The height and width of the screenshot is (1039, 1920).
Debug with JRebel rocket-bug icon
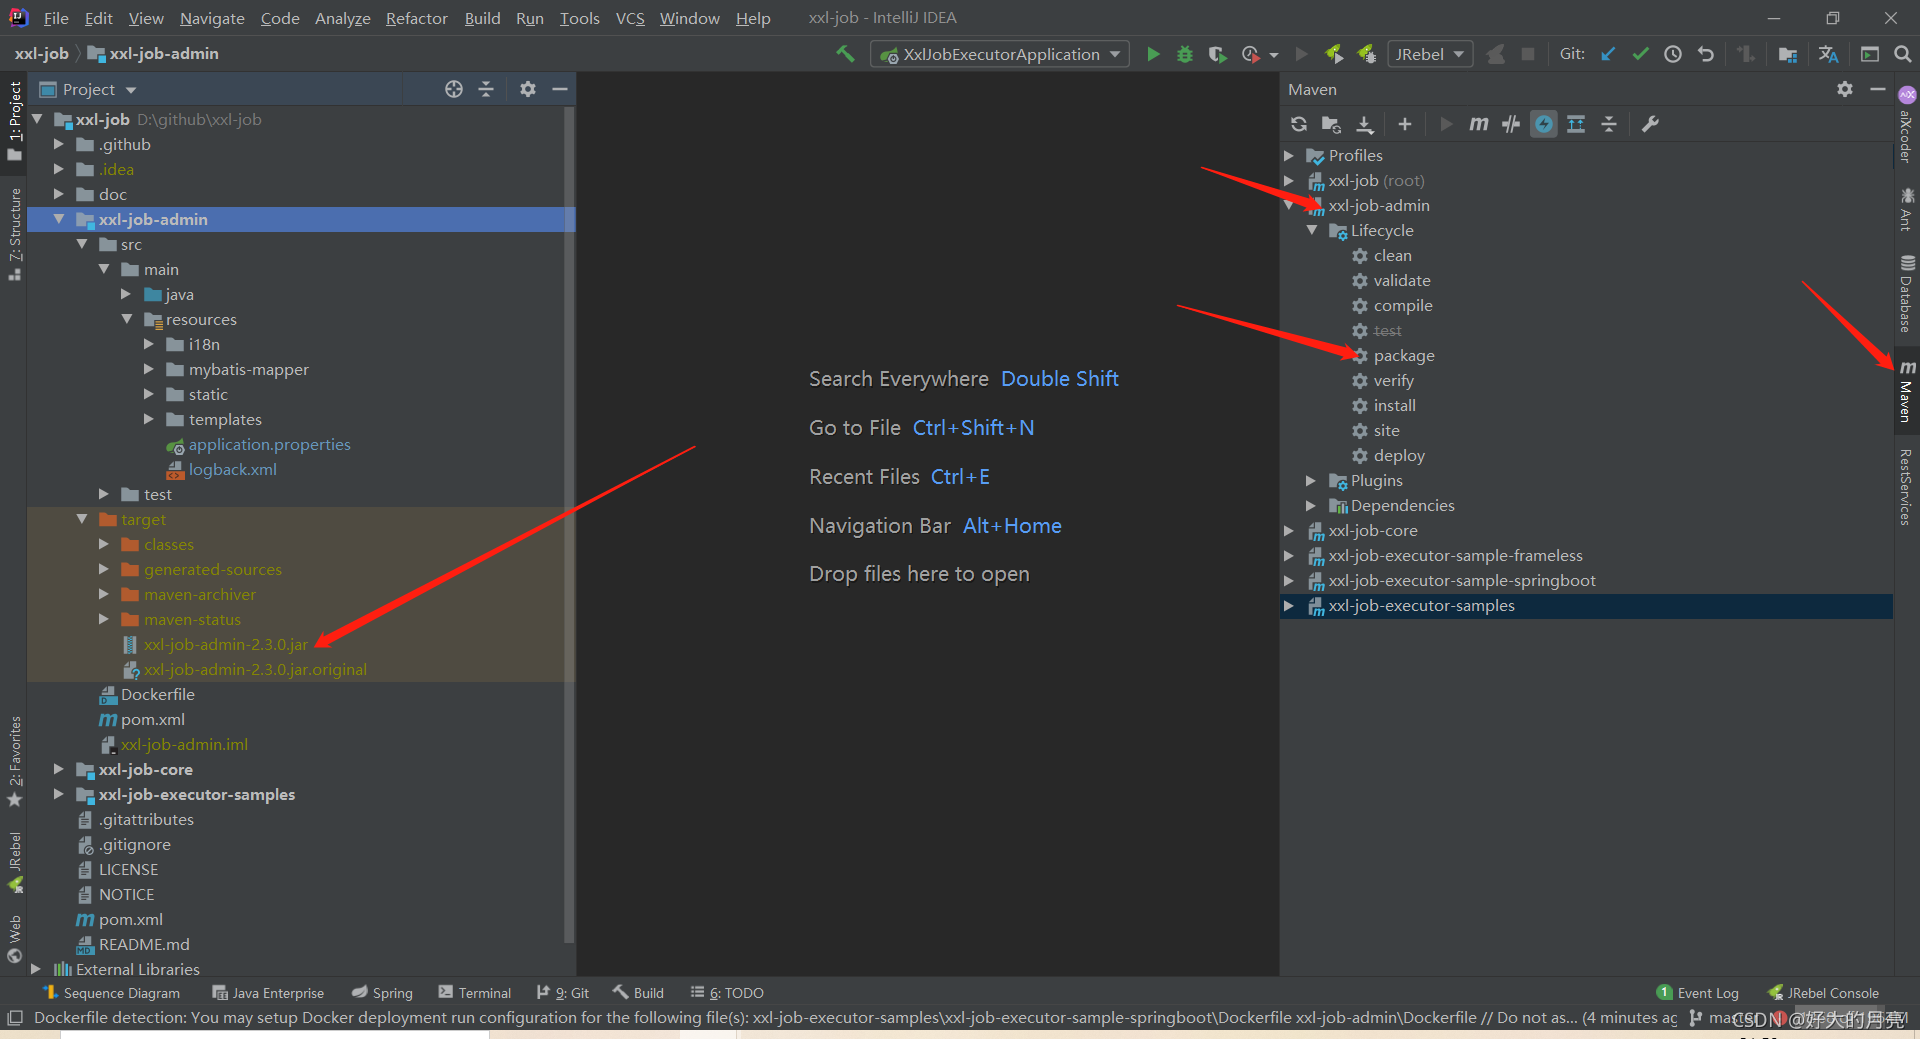pyautogui.click(x=1366, y=54)
